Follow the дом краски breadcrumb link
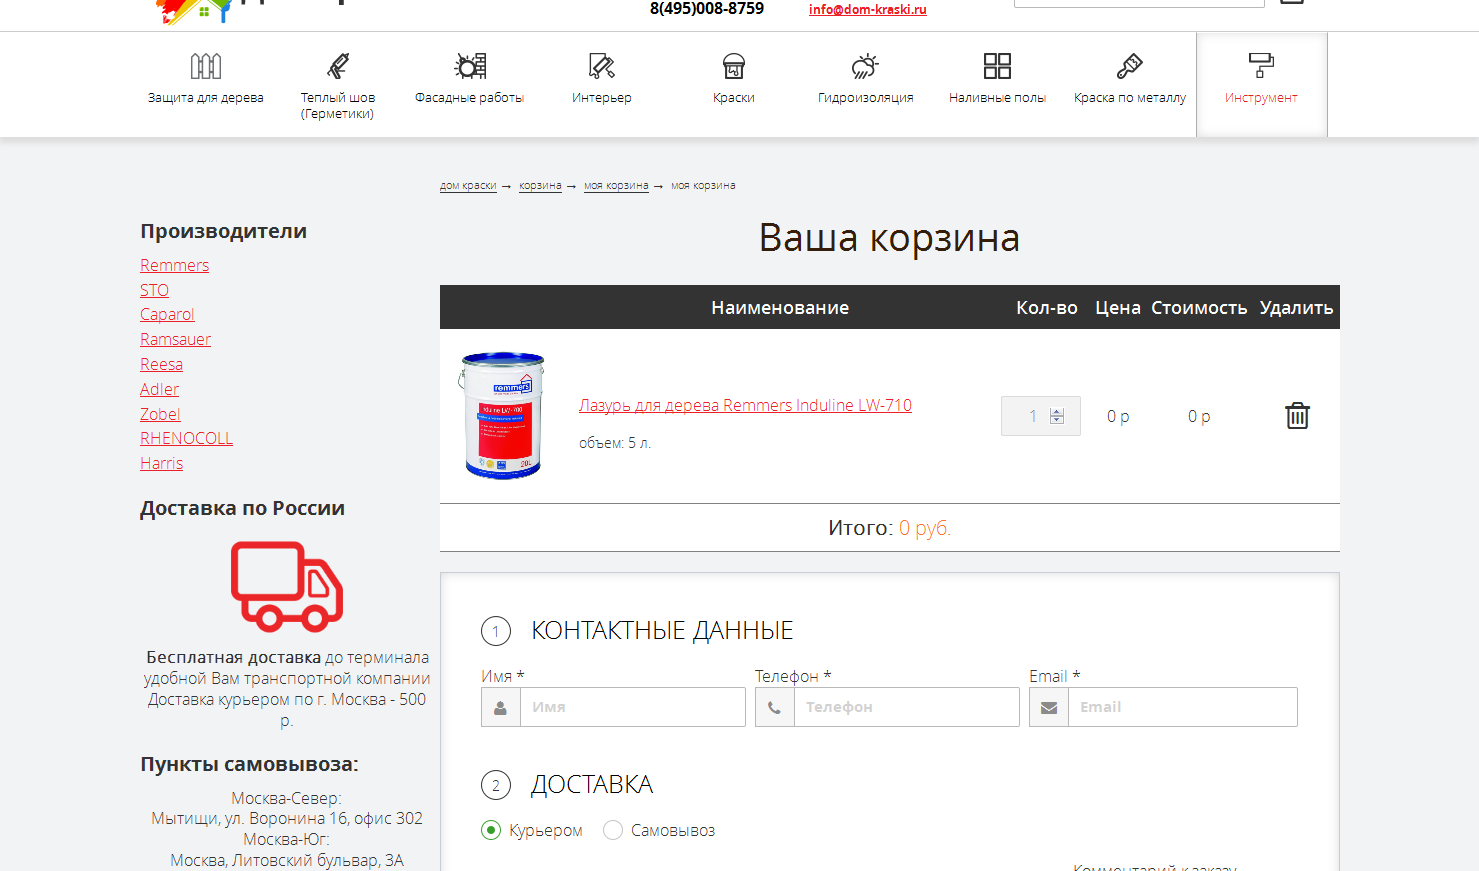1479x871 pixels. 468,186
